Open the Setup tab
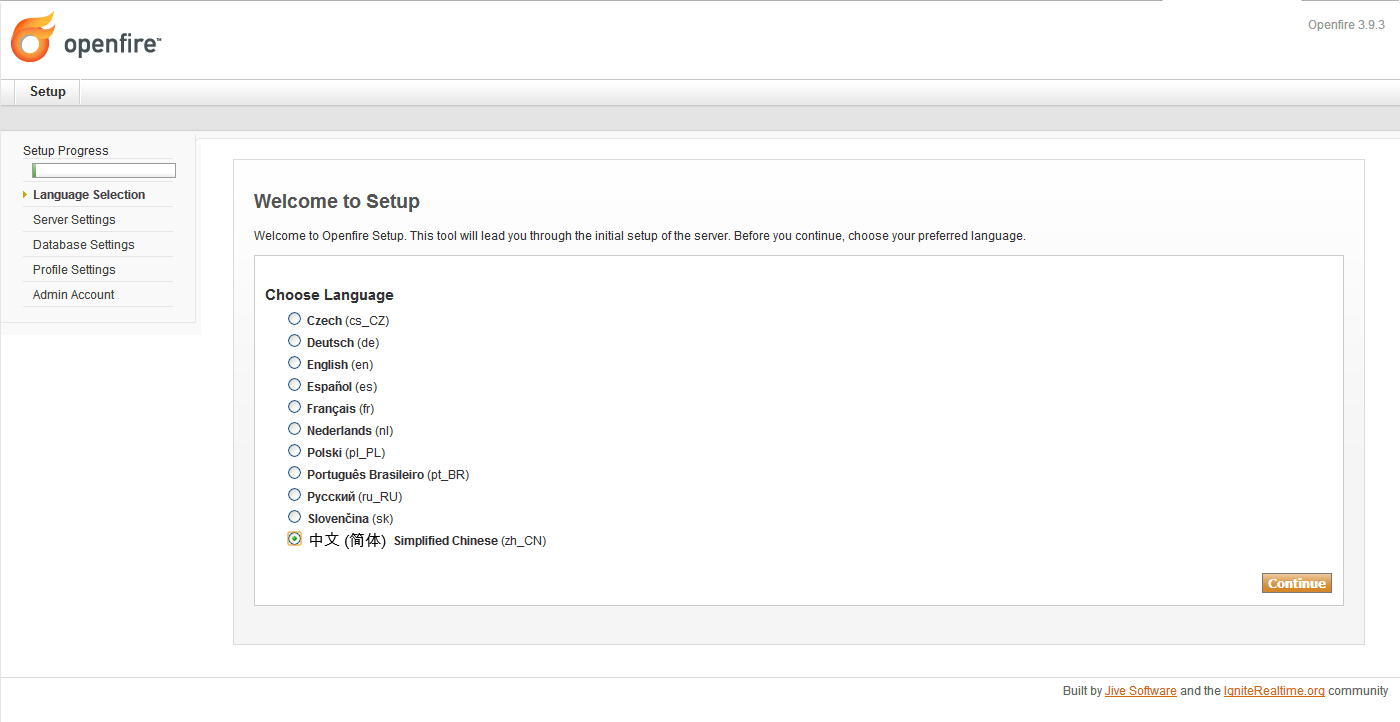 click(47, 92)
